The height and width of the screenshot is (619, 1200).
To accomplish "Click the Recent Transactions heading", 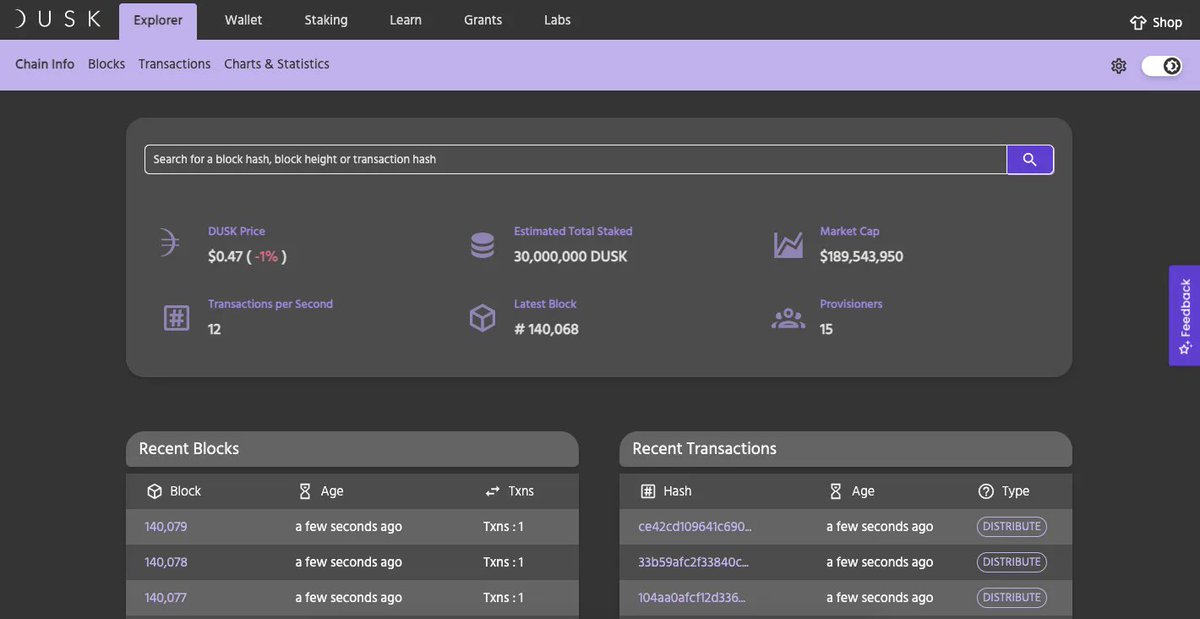I will pos(704,449).
